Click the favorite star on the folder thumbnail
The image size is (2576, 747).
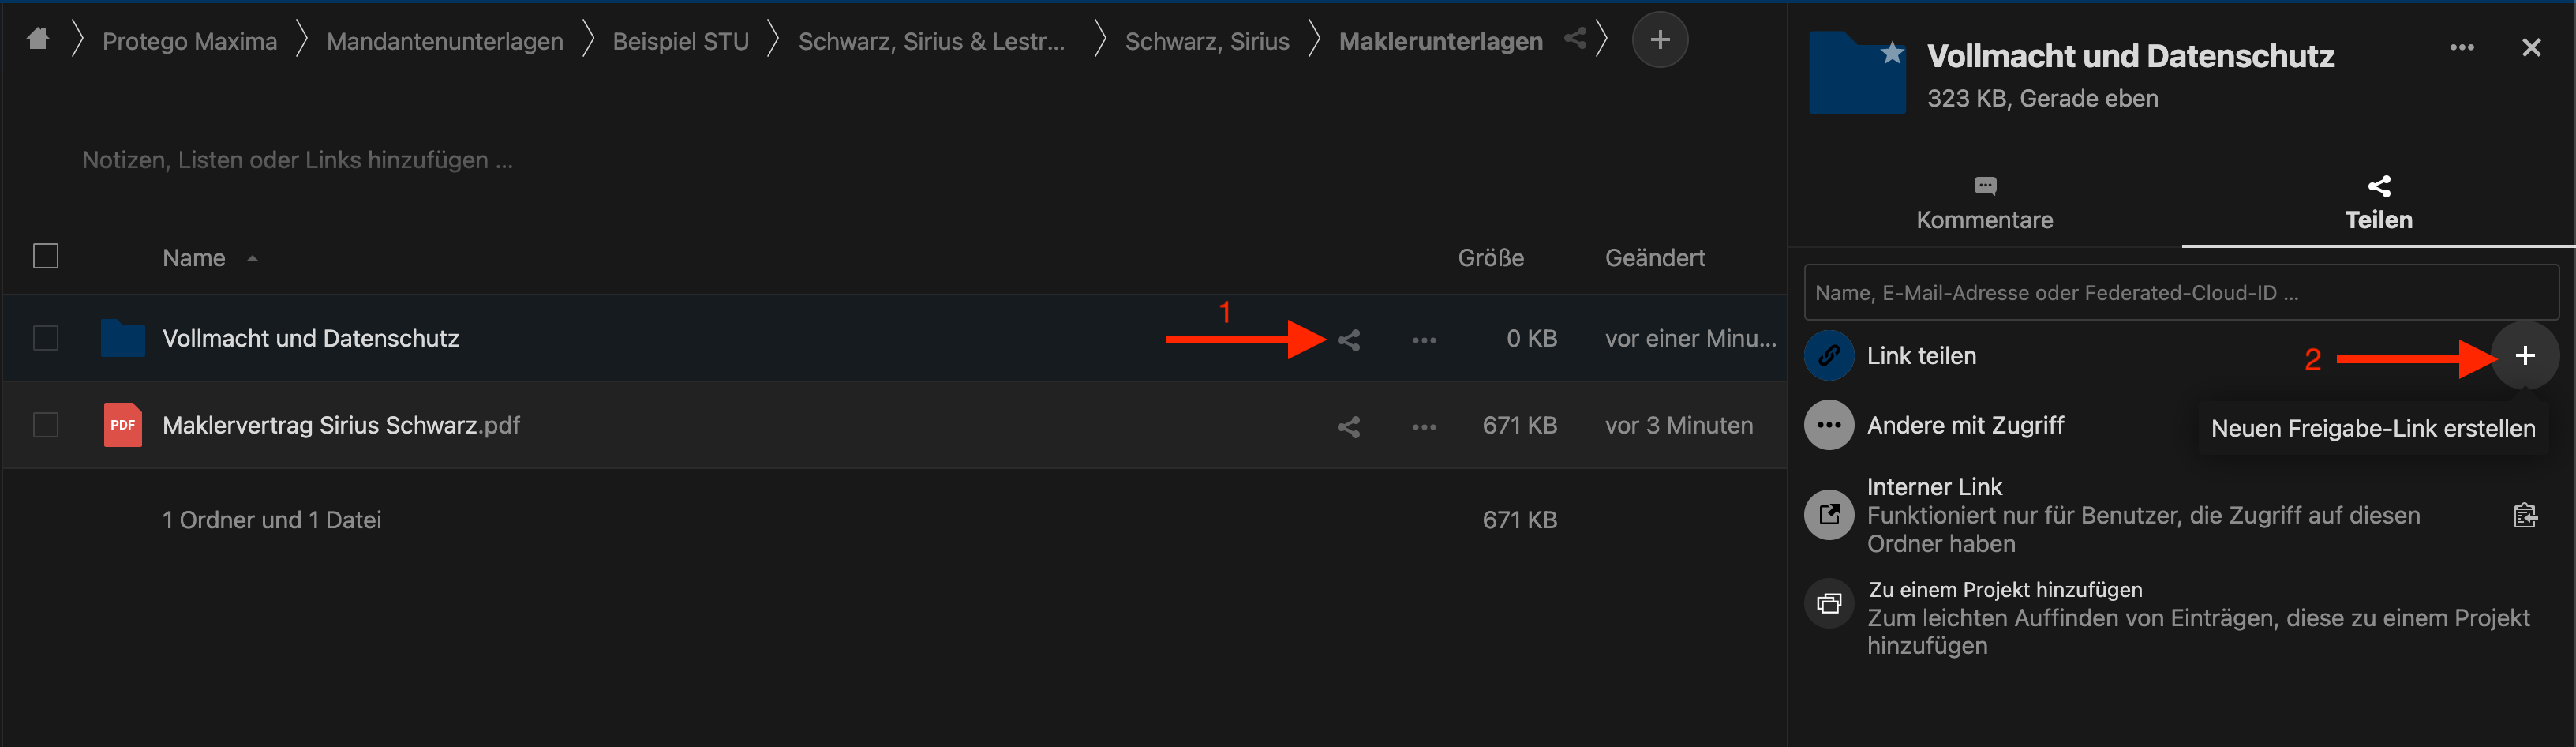coord(1890,52)
